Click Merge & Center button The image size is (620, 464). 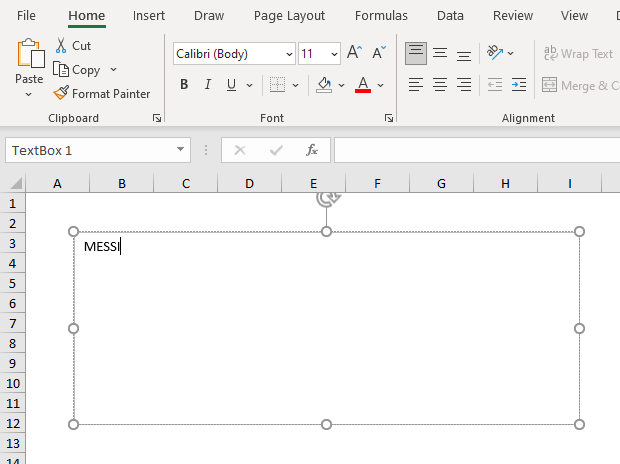coord(580,85)
